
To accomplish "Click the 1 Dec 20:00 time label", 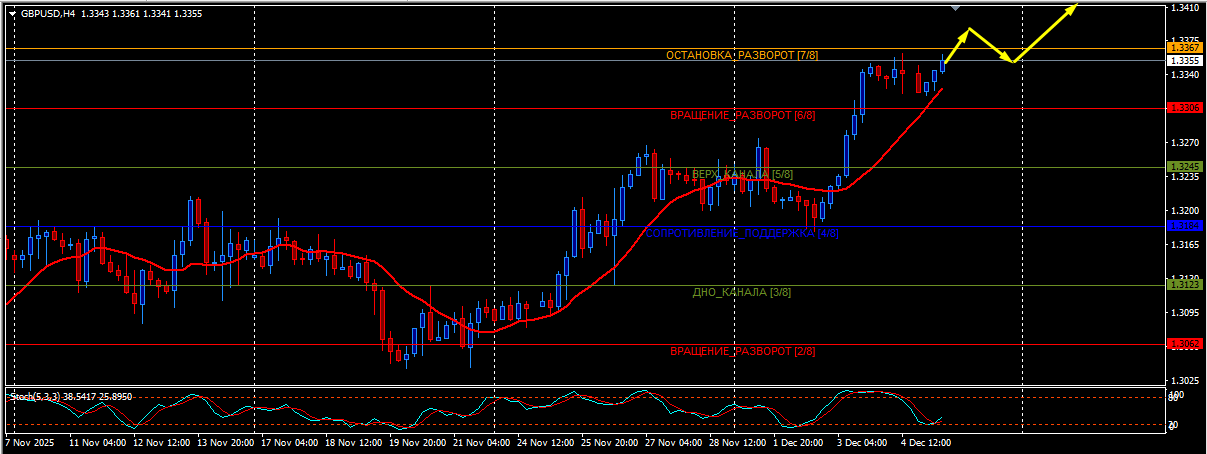I will click(798, 441).
